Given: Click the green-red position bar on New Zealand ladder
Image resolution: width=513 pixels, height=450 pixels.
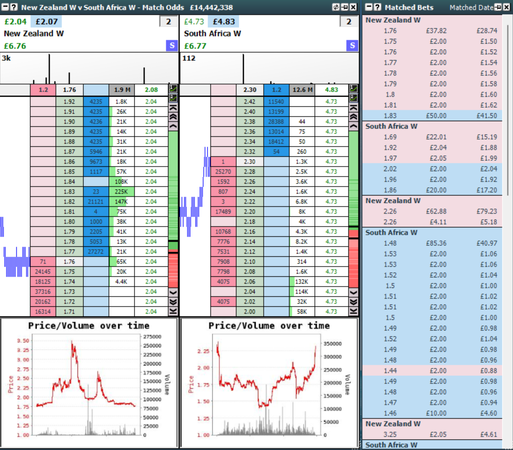Looking at the screenshot, I should (173, 209).
